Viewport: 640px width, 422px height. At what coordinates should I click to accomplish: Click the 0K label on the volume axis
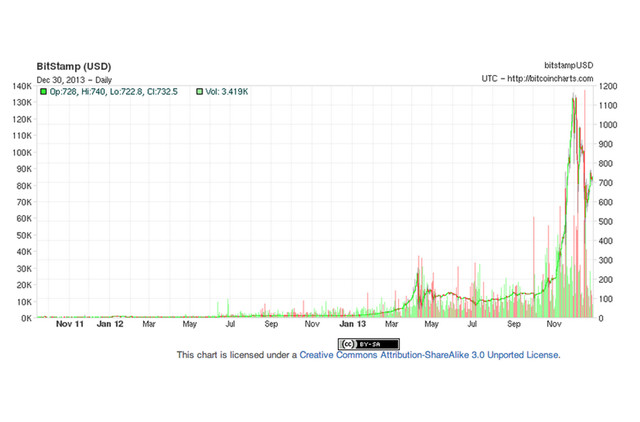pyautogui.click(x=26, y=318)
